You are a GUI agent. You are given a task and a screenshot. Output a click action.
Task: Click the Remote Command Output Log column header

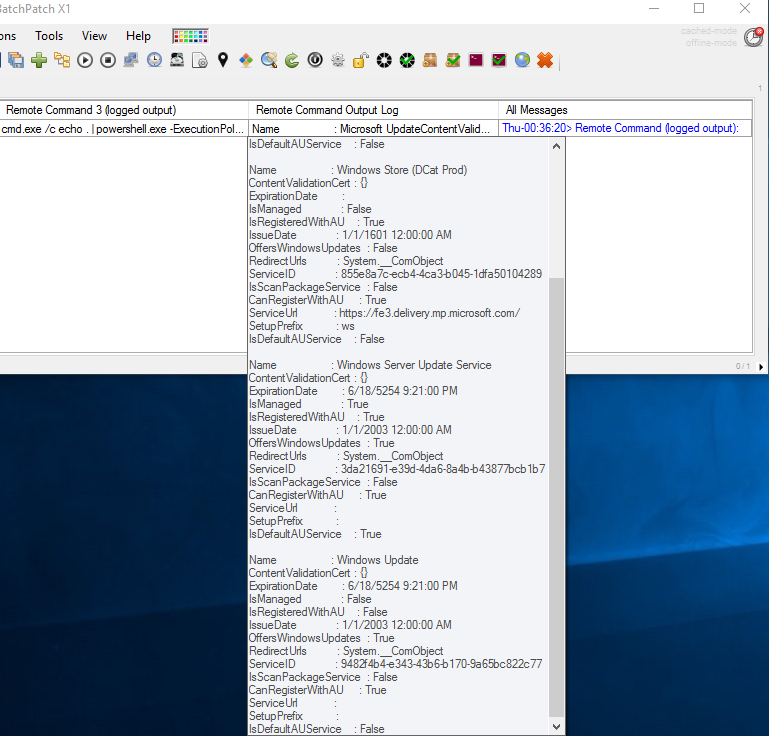coord(374,110)
